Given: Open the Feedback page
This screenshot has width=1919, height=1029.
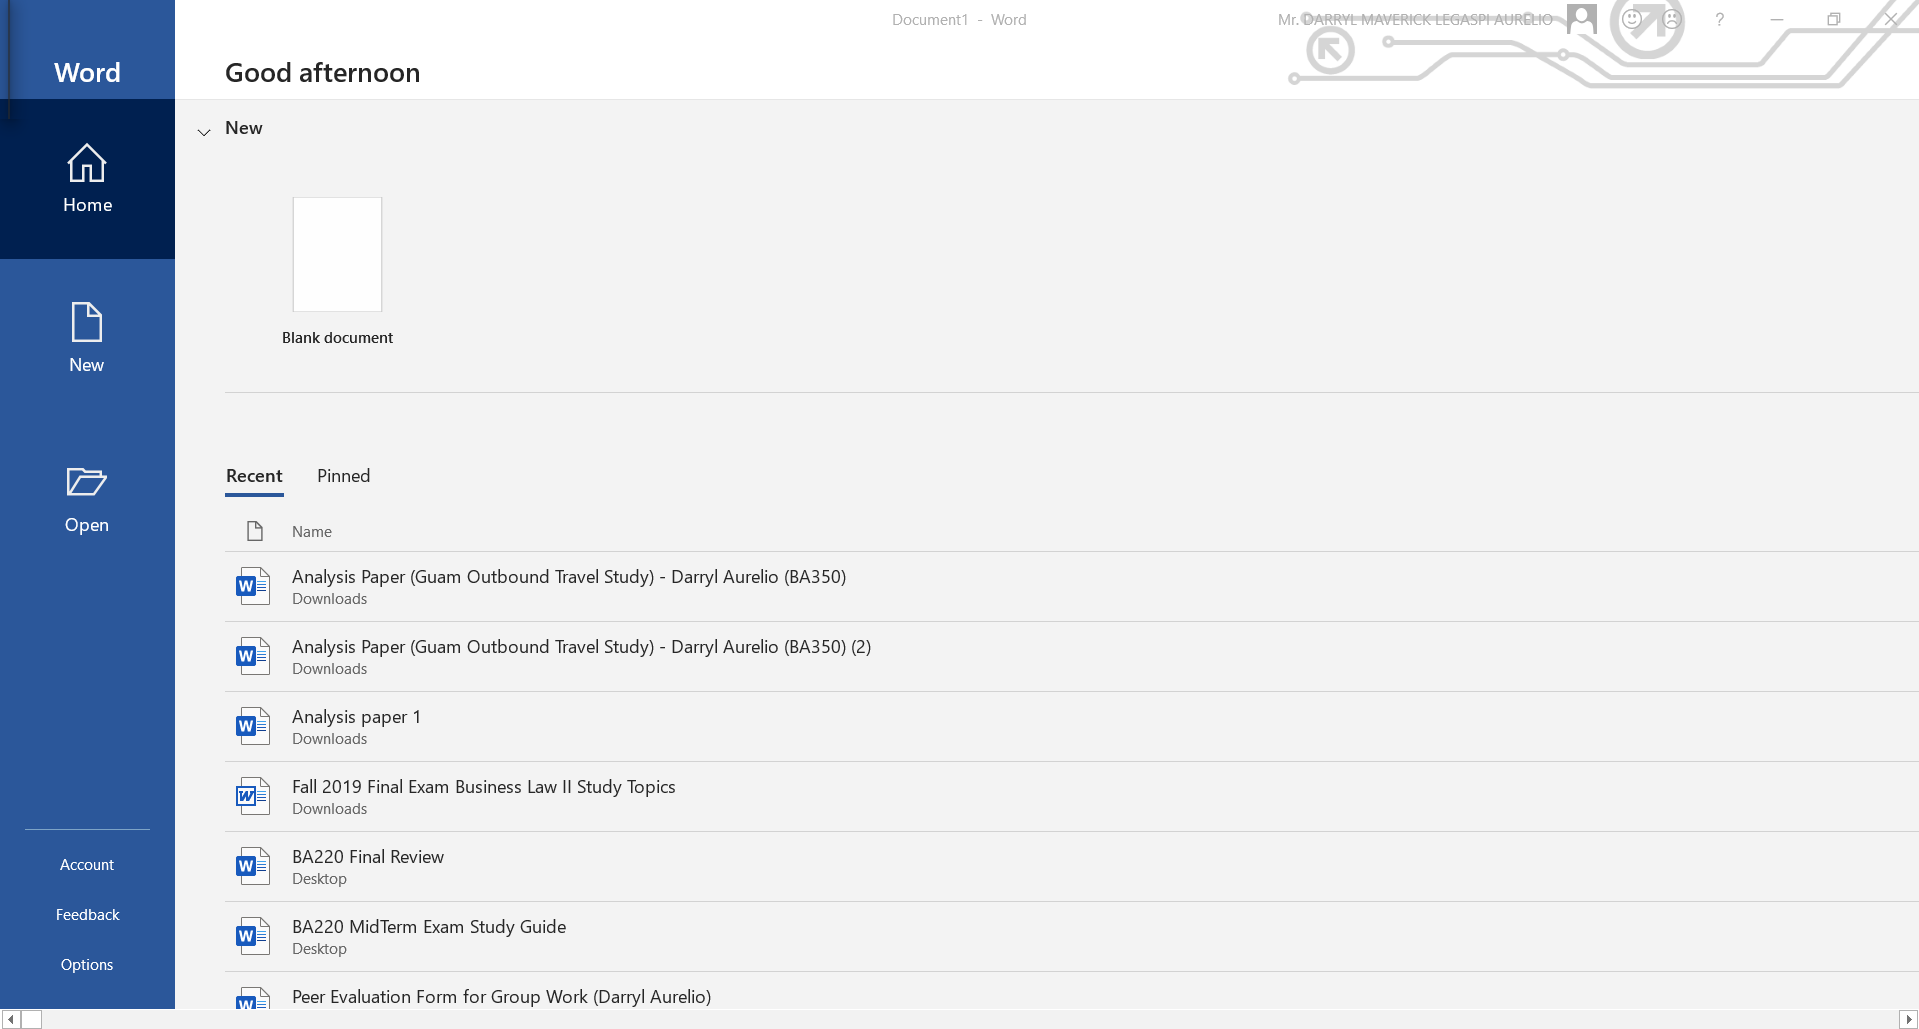Looking at the screenshot, I should tap(87, 915).
